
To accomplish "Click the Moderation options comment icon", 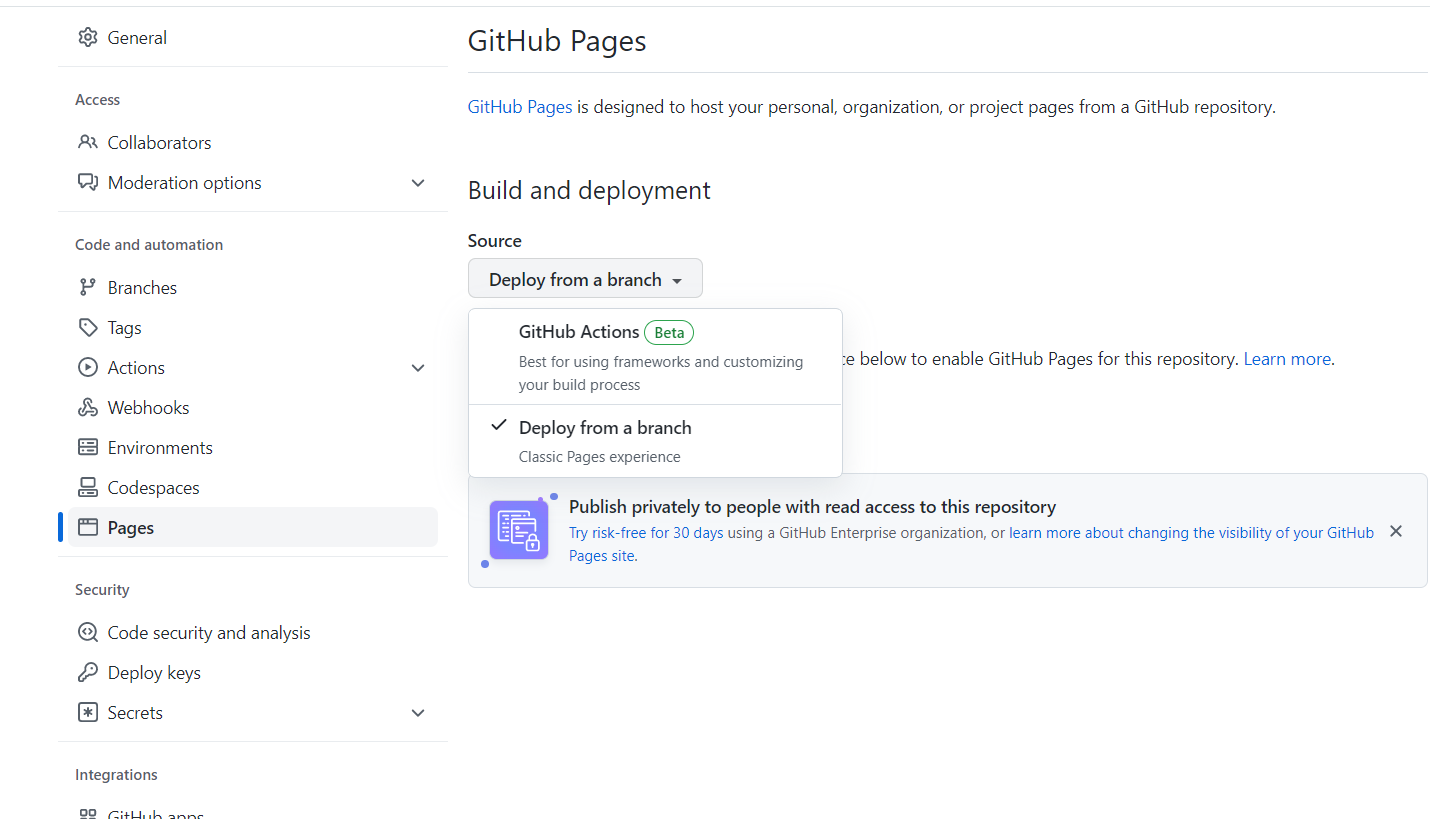I will point(88,183).
